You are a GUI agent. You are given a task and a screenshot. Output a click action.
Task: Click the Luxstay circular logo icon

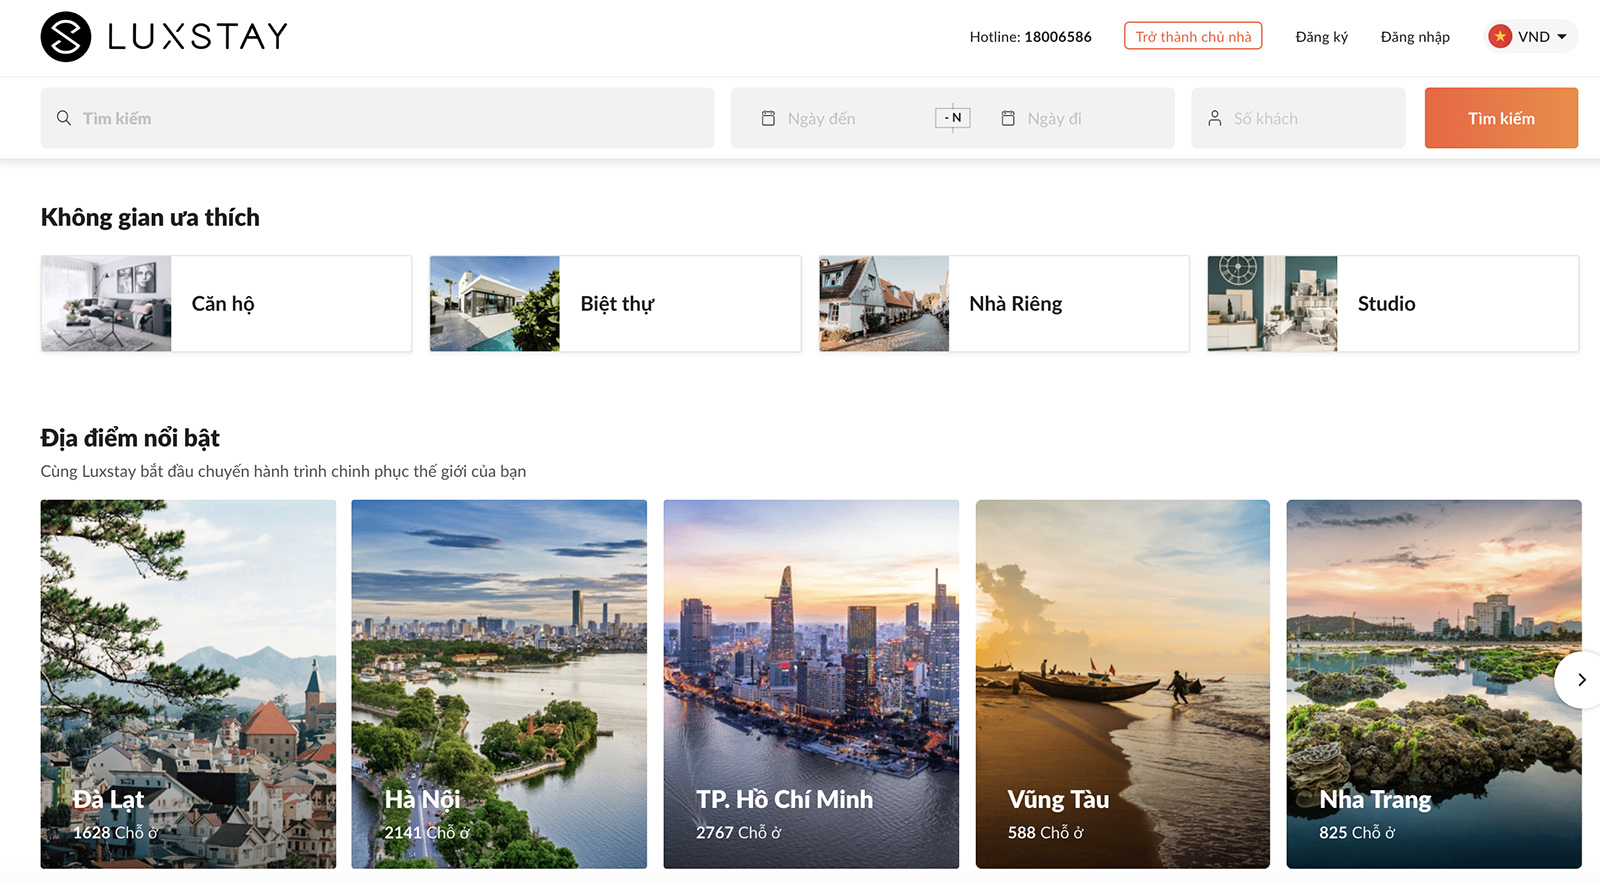click(66, 37)
